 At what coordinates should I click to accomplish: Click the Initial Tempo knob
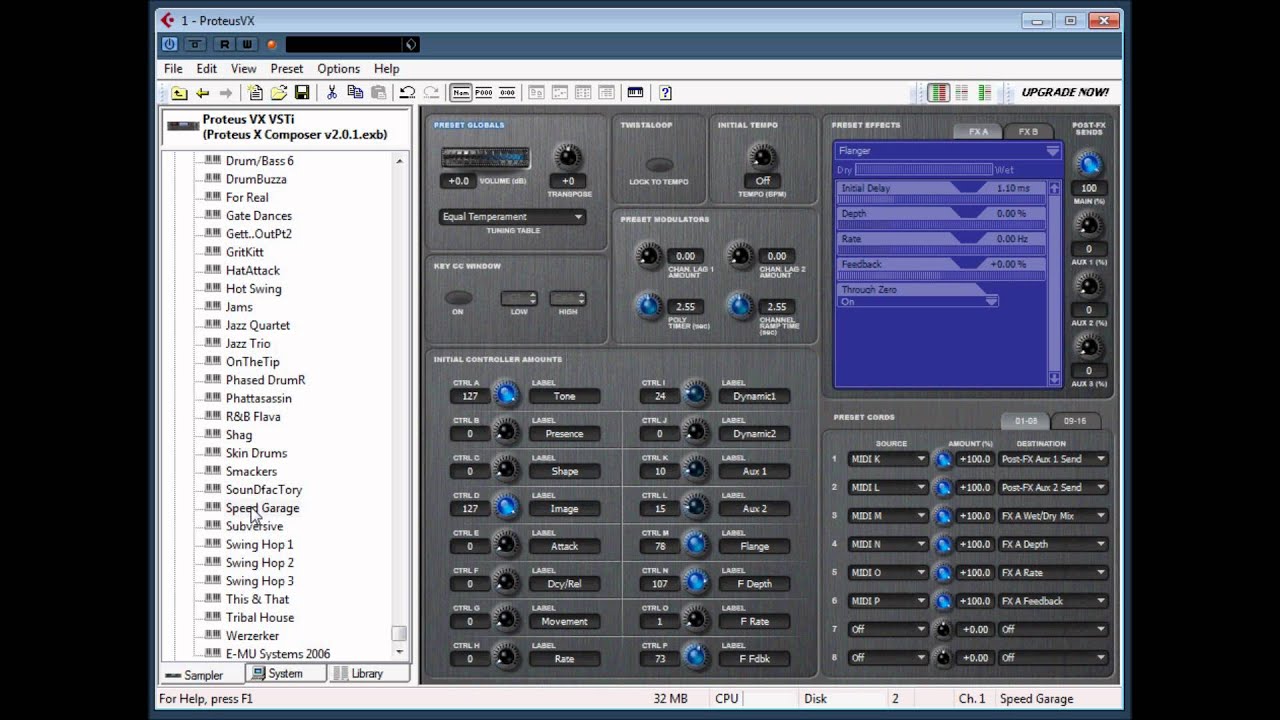[x=762, y=157]
